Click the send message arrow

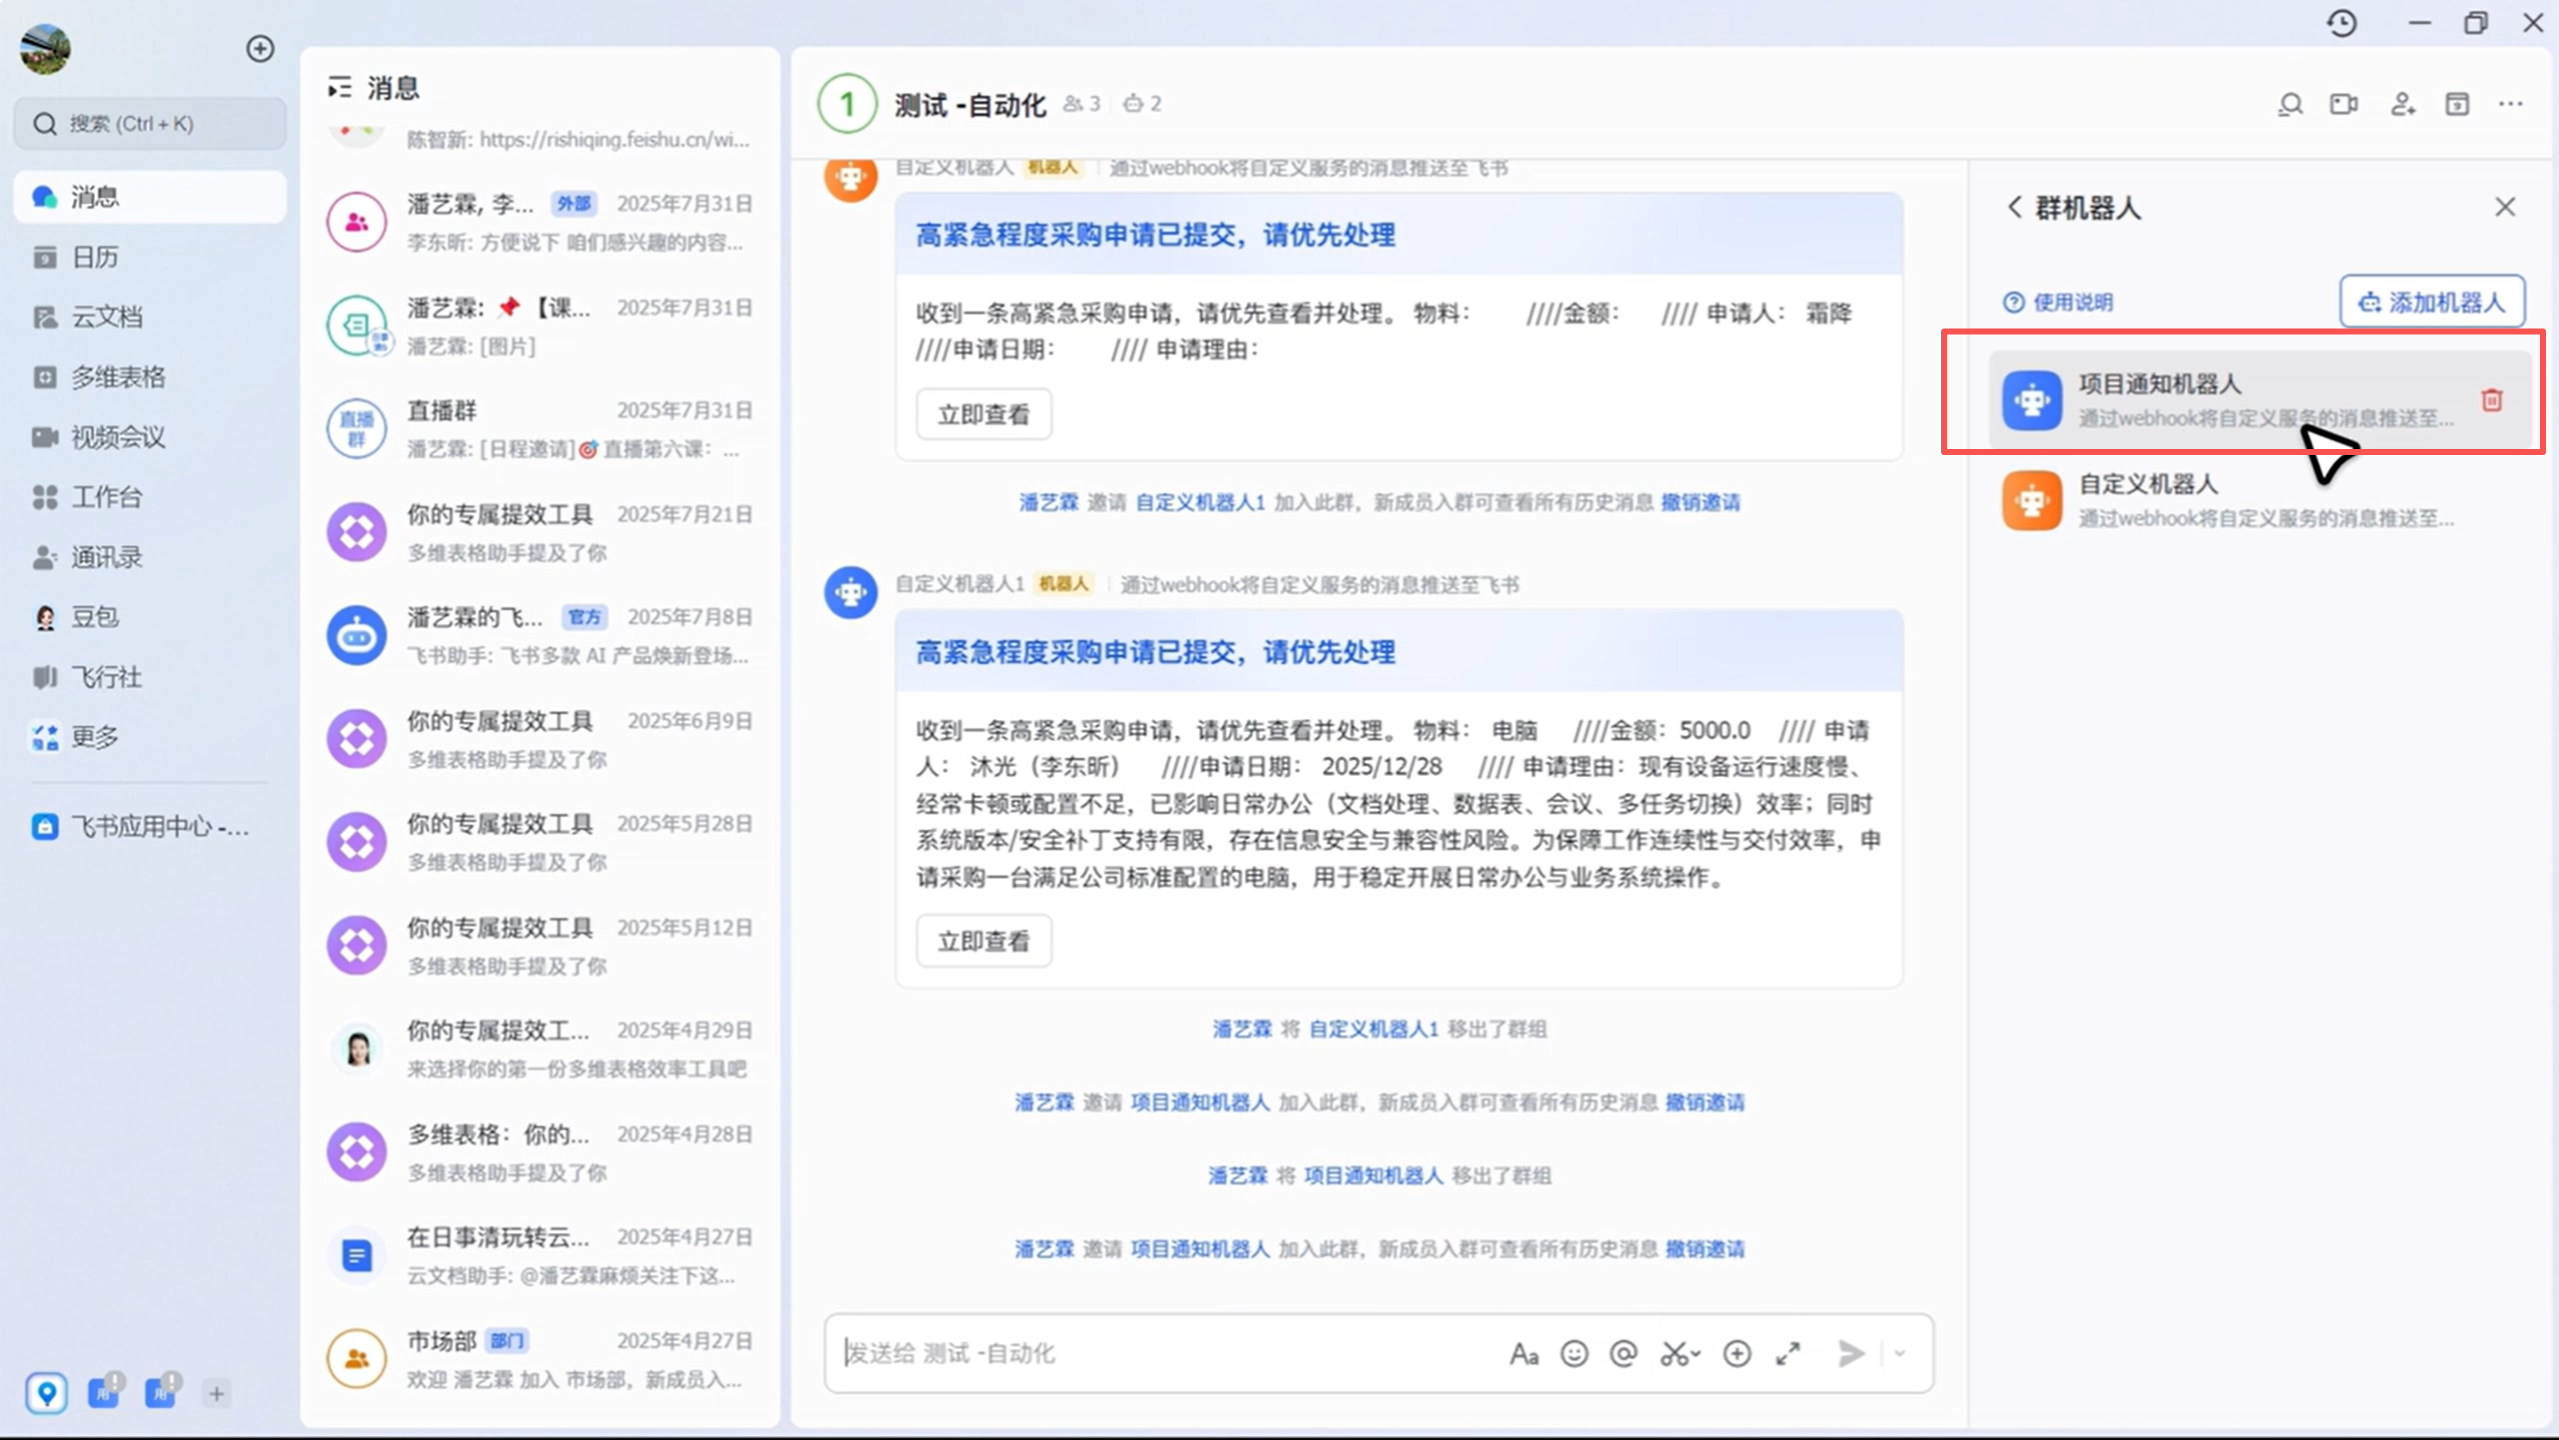point(1851,1354)
